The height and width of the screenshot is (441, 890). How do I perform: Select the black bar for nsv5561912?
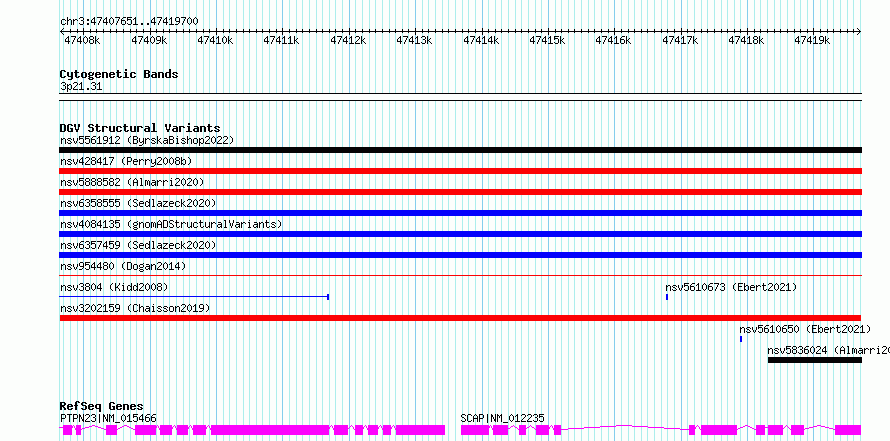460,150
